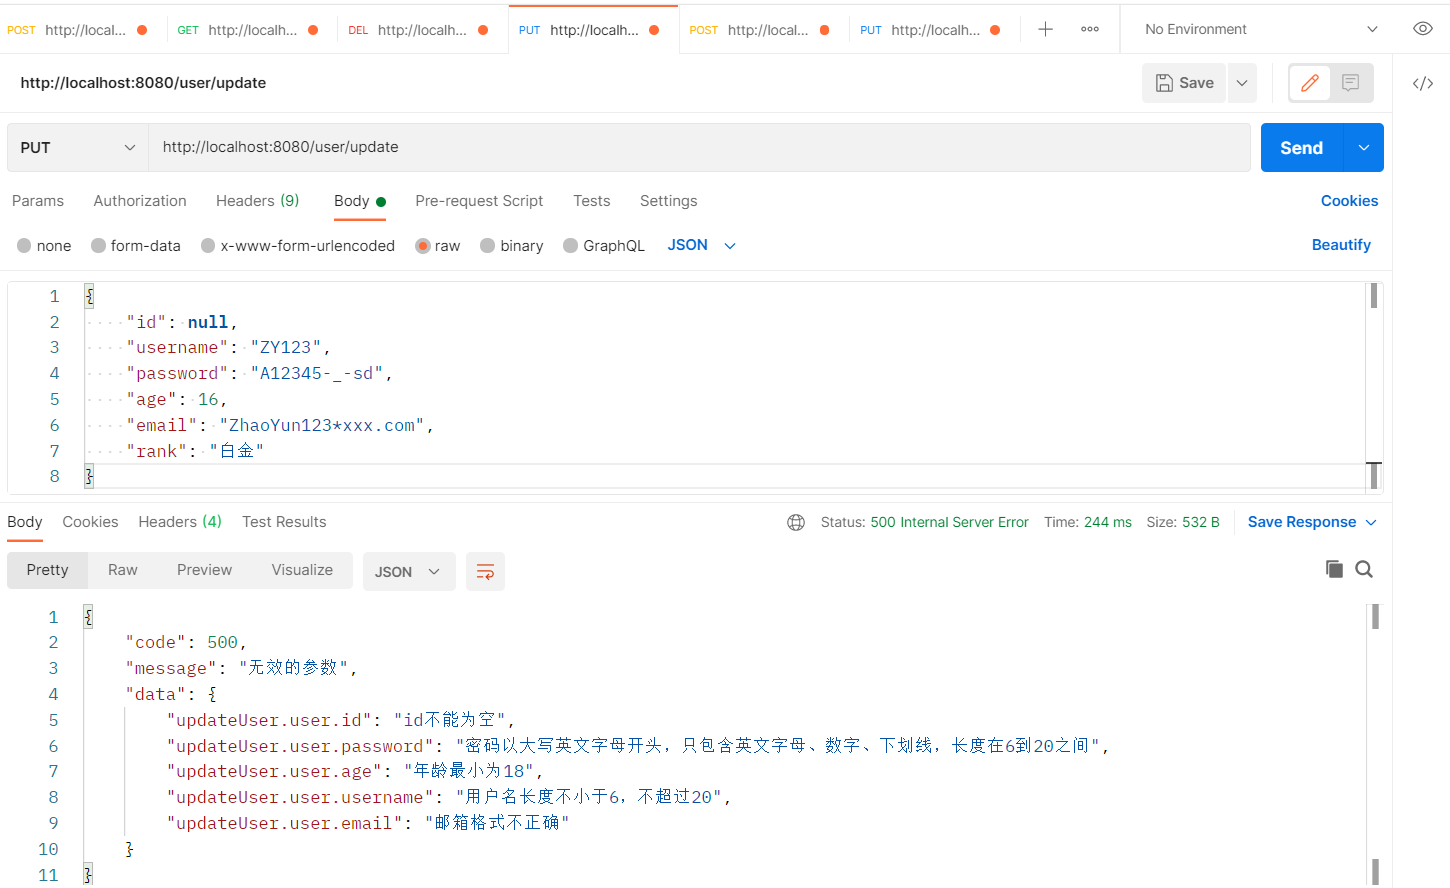Screen dimensions: 1450x888
Task: Search the response with magnifier icon
Action: tap(1364, 569)
